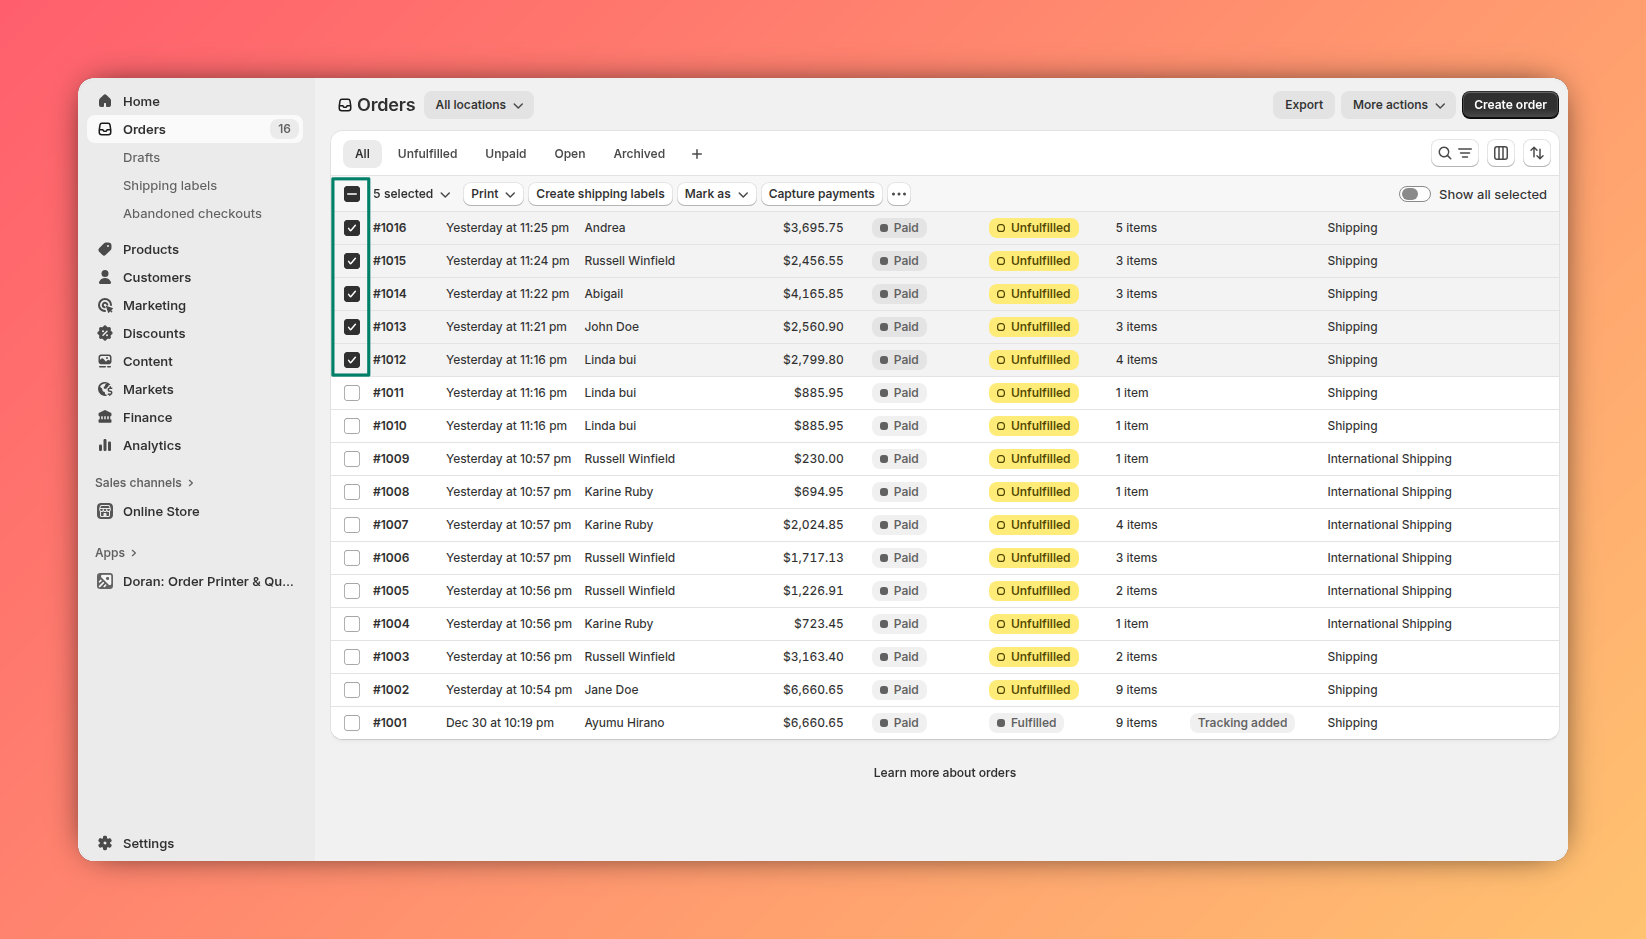
Task: Click customer name Abigail
Action: pyautogui.click(x=604, y=294)
